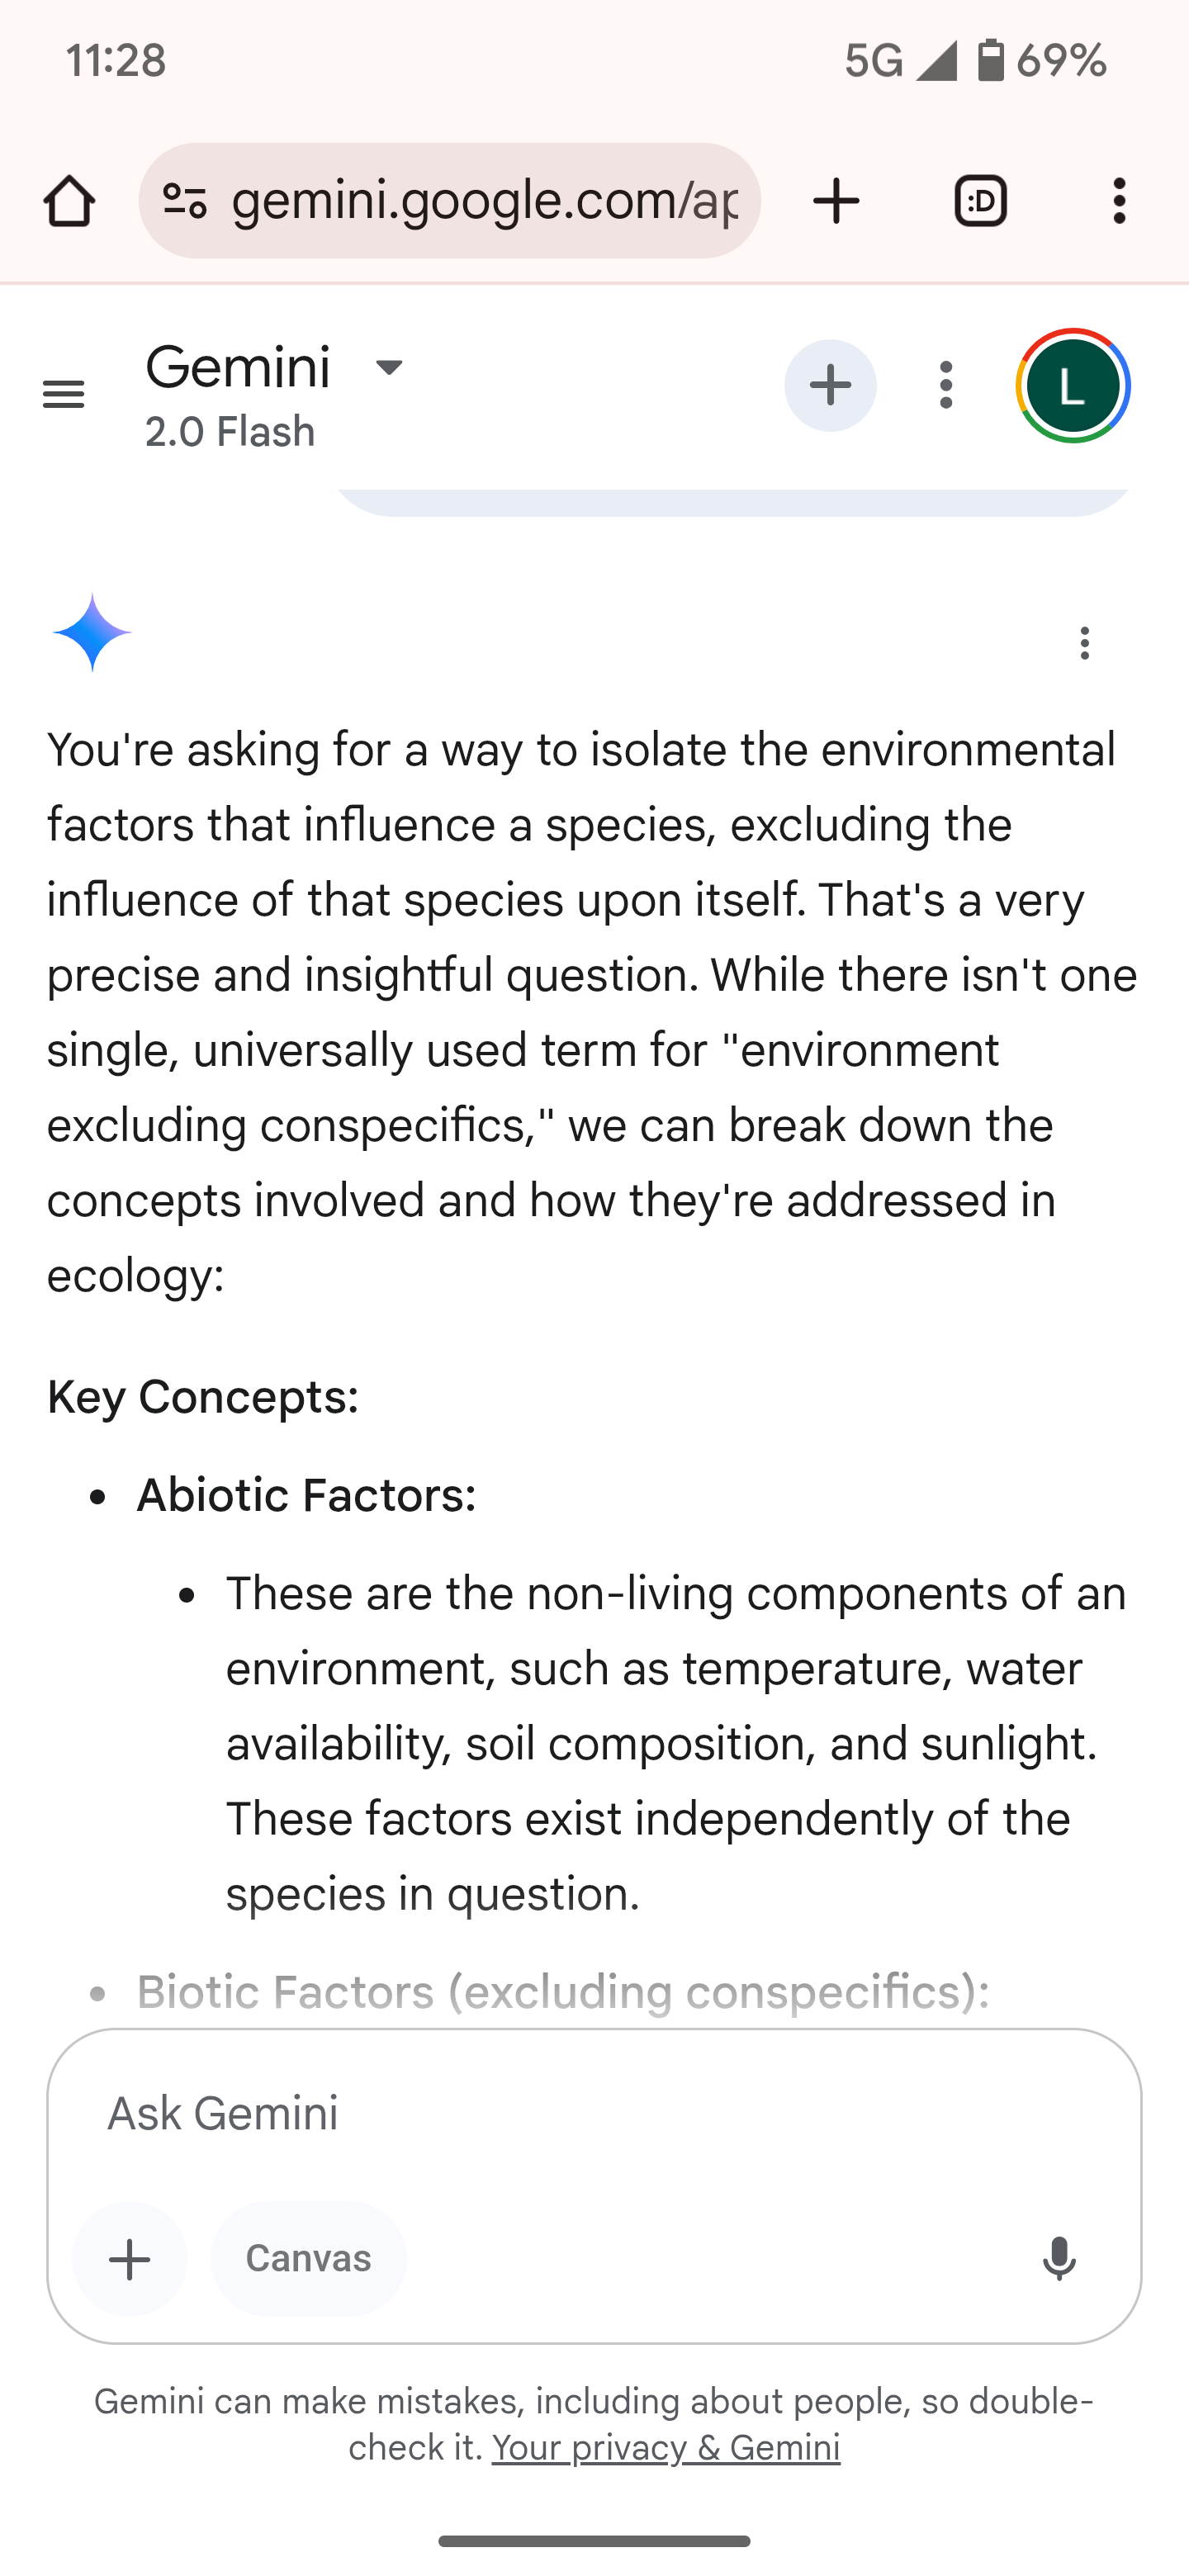Screen dimensions: 1189x2576
Task: Open Gemini's conversation options menu
Action: (x=946, y=386)
